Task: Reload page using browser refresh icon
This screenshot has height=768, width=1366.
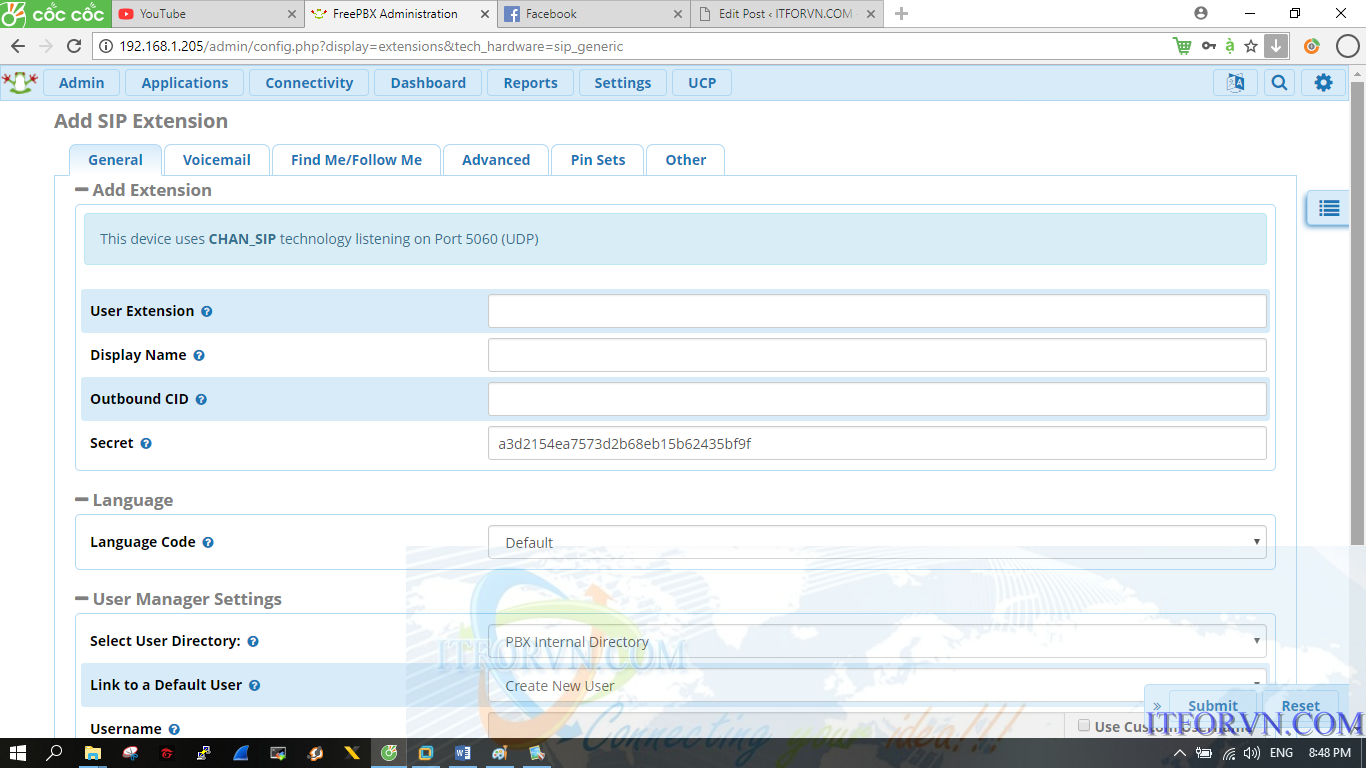Action: [x=74, y=46]
